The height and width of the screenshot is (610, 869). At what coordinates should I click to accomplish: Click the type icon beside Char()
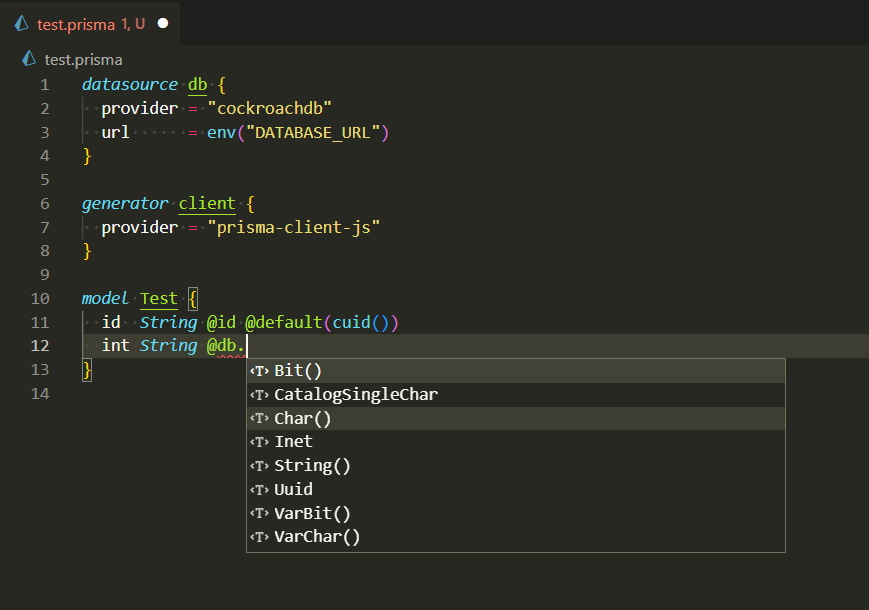pyautogui.click(x=259, y=419)
